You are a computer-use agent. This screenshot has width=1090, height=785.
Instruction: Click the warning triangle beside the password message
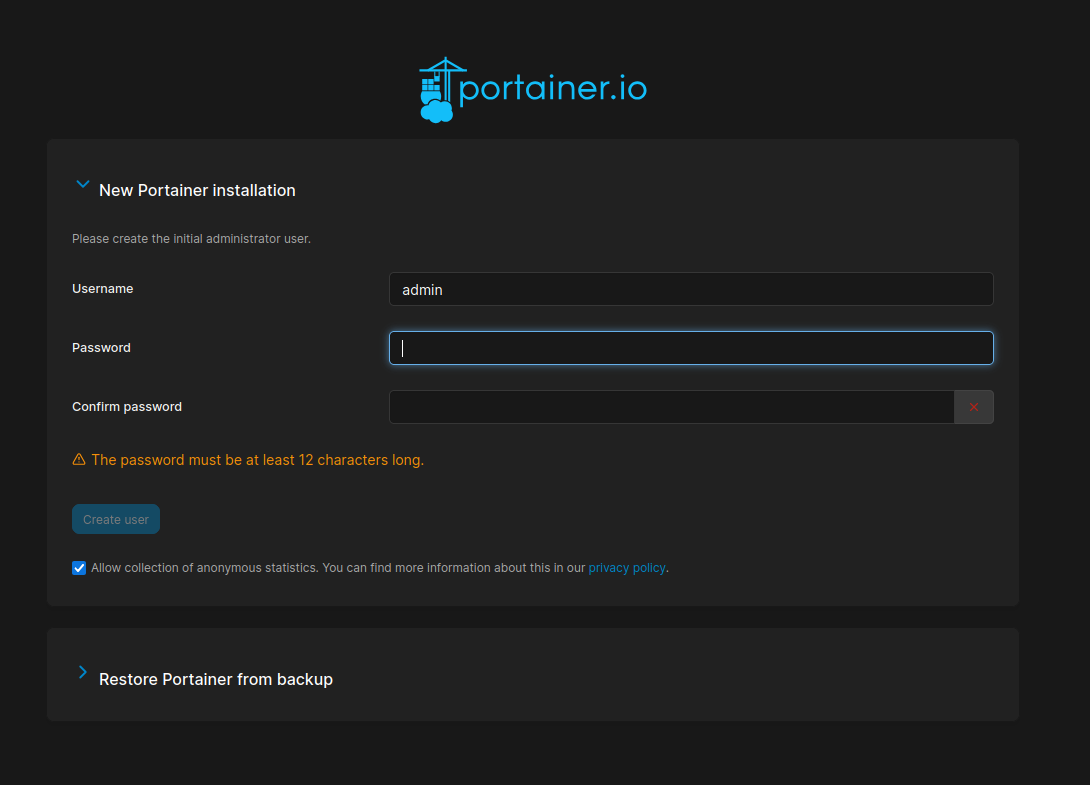[x=78, y=459]
